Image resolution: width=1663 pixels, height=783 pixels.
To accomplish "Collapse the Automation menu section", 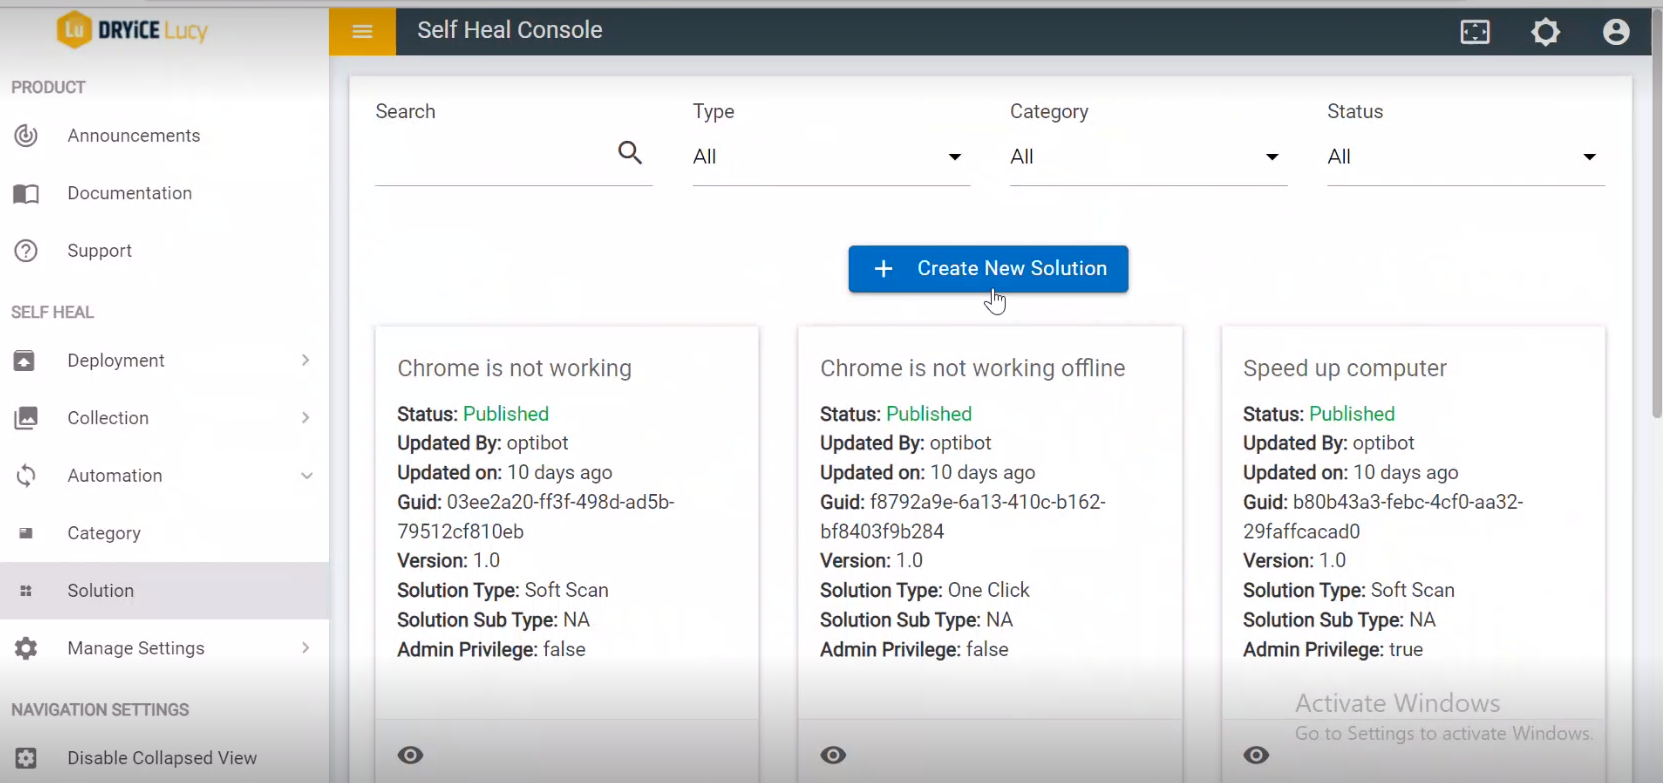I will pyautogui.click(x=306, y=476).
